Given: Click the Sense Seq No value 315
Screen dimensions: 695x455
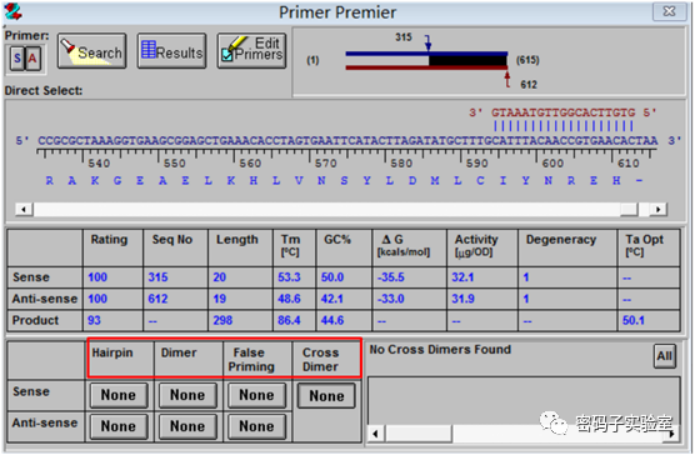Looking at the screenshot, I should pos(158,277).
